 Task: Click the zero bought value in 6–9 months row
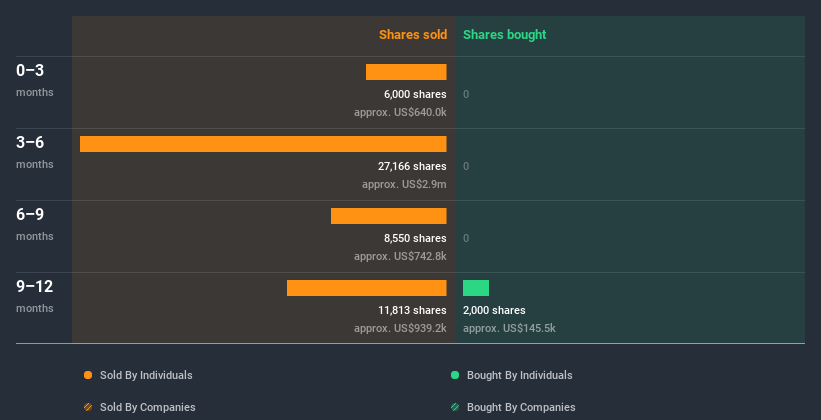click(466, 238)
